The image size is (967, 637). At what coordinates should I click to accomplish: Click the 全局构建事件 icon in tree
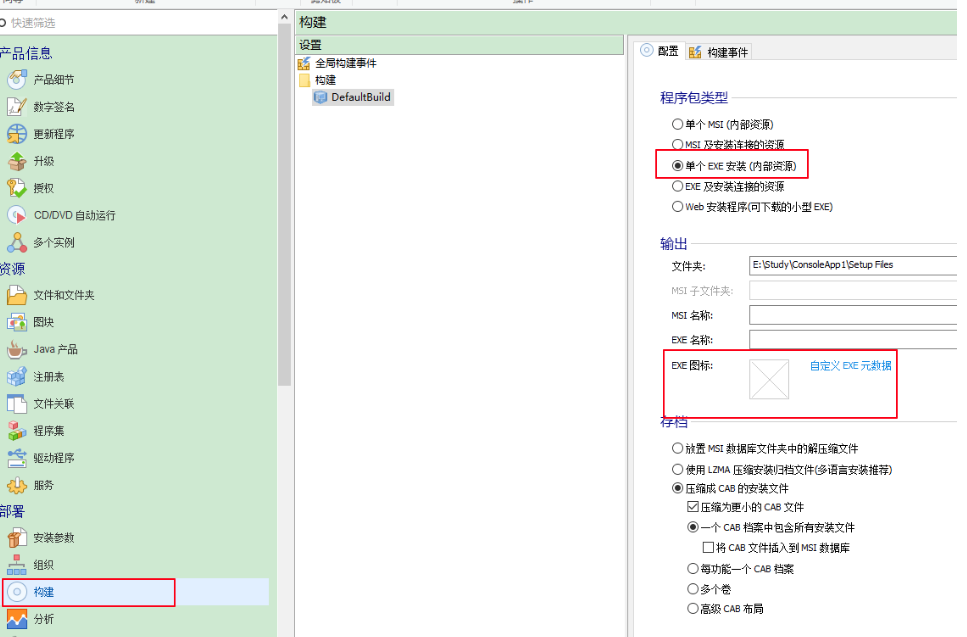[304, 63]
